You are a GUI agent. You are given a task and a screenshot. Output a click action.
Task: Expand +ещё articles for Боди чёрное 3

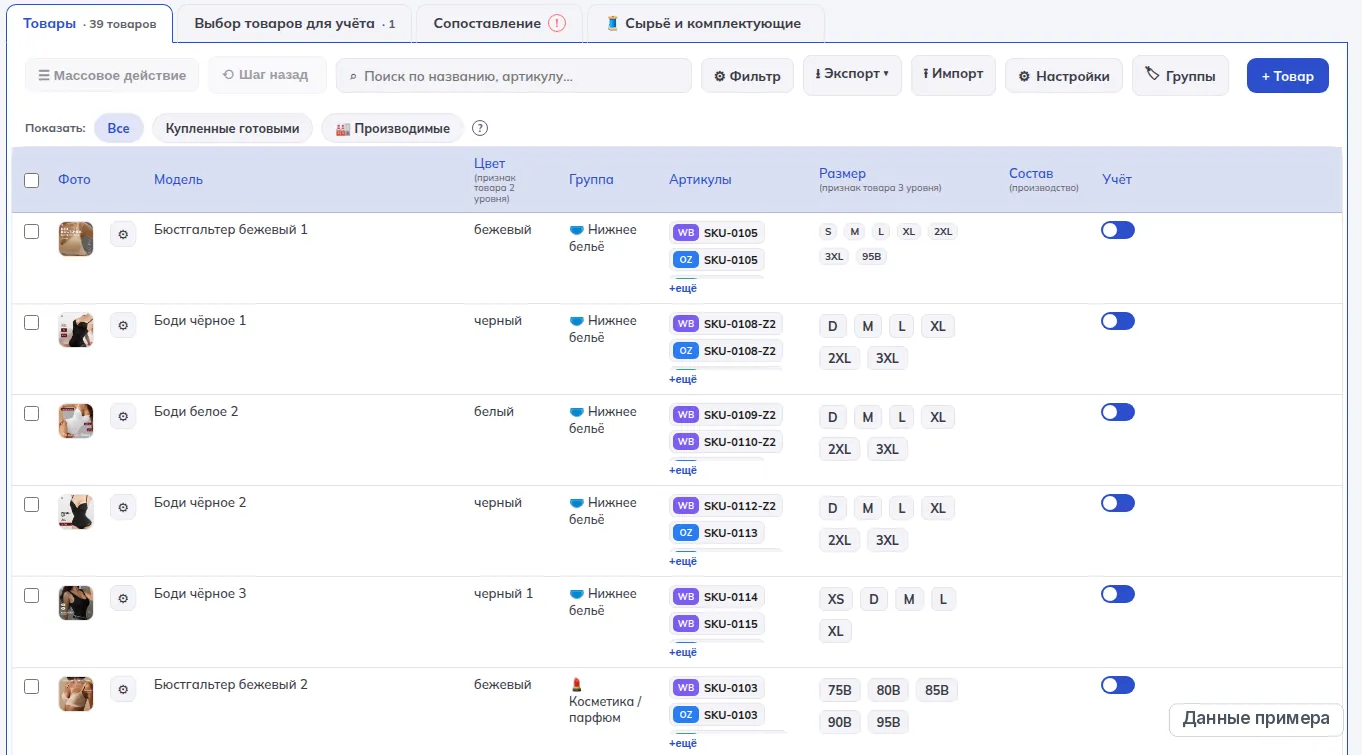(x=683, y=652)
